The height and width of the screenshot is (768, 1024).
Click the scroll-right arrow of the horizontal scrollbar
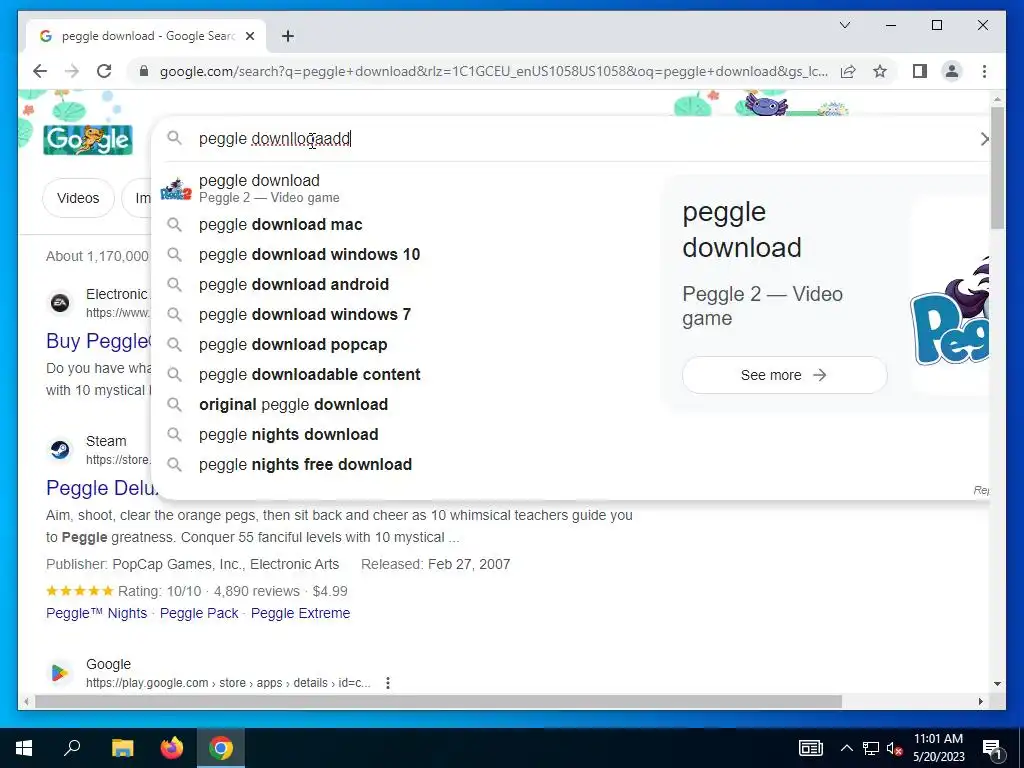click(x=980, y=701)
